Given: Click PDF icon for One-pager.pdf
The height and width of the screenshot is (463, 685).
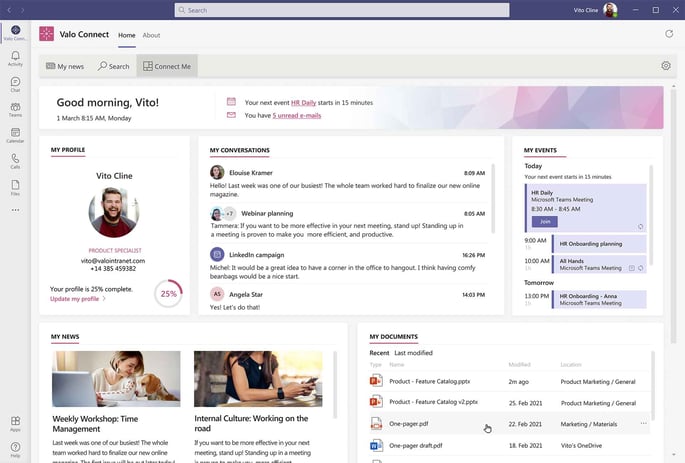Looking at the screenshot, I should pyautogui.click(x=376, y=423).
